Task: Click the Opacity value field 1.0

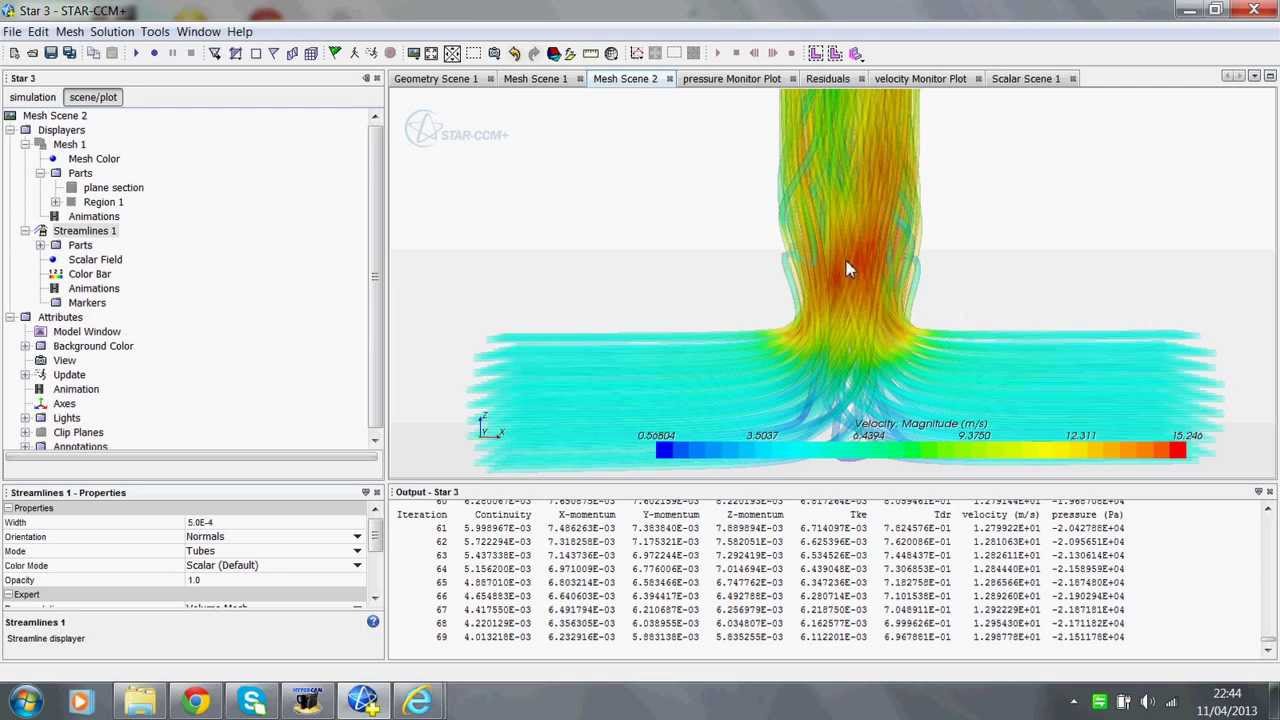Action: point(275,580)
